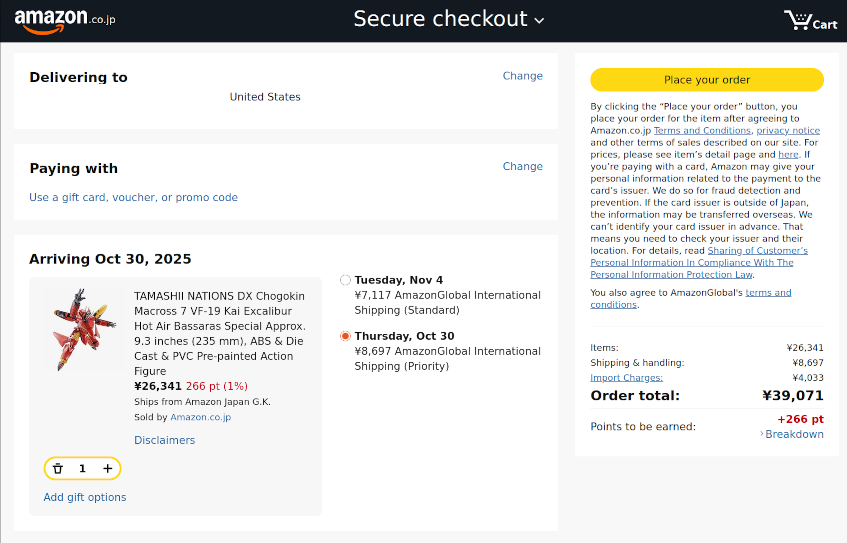847x543 pixels.
Task: Open the Sold by Amazon.co.jp seller link
Action: point(200,417)
